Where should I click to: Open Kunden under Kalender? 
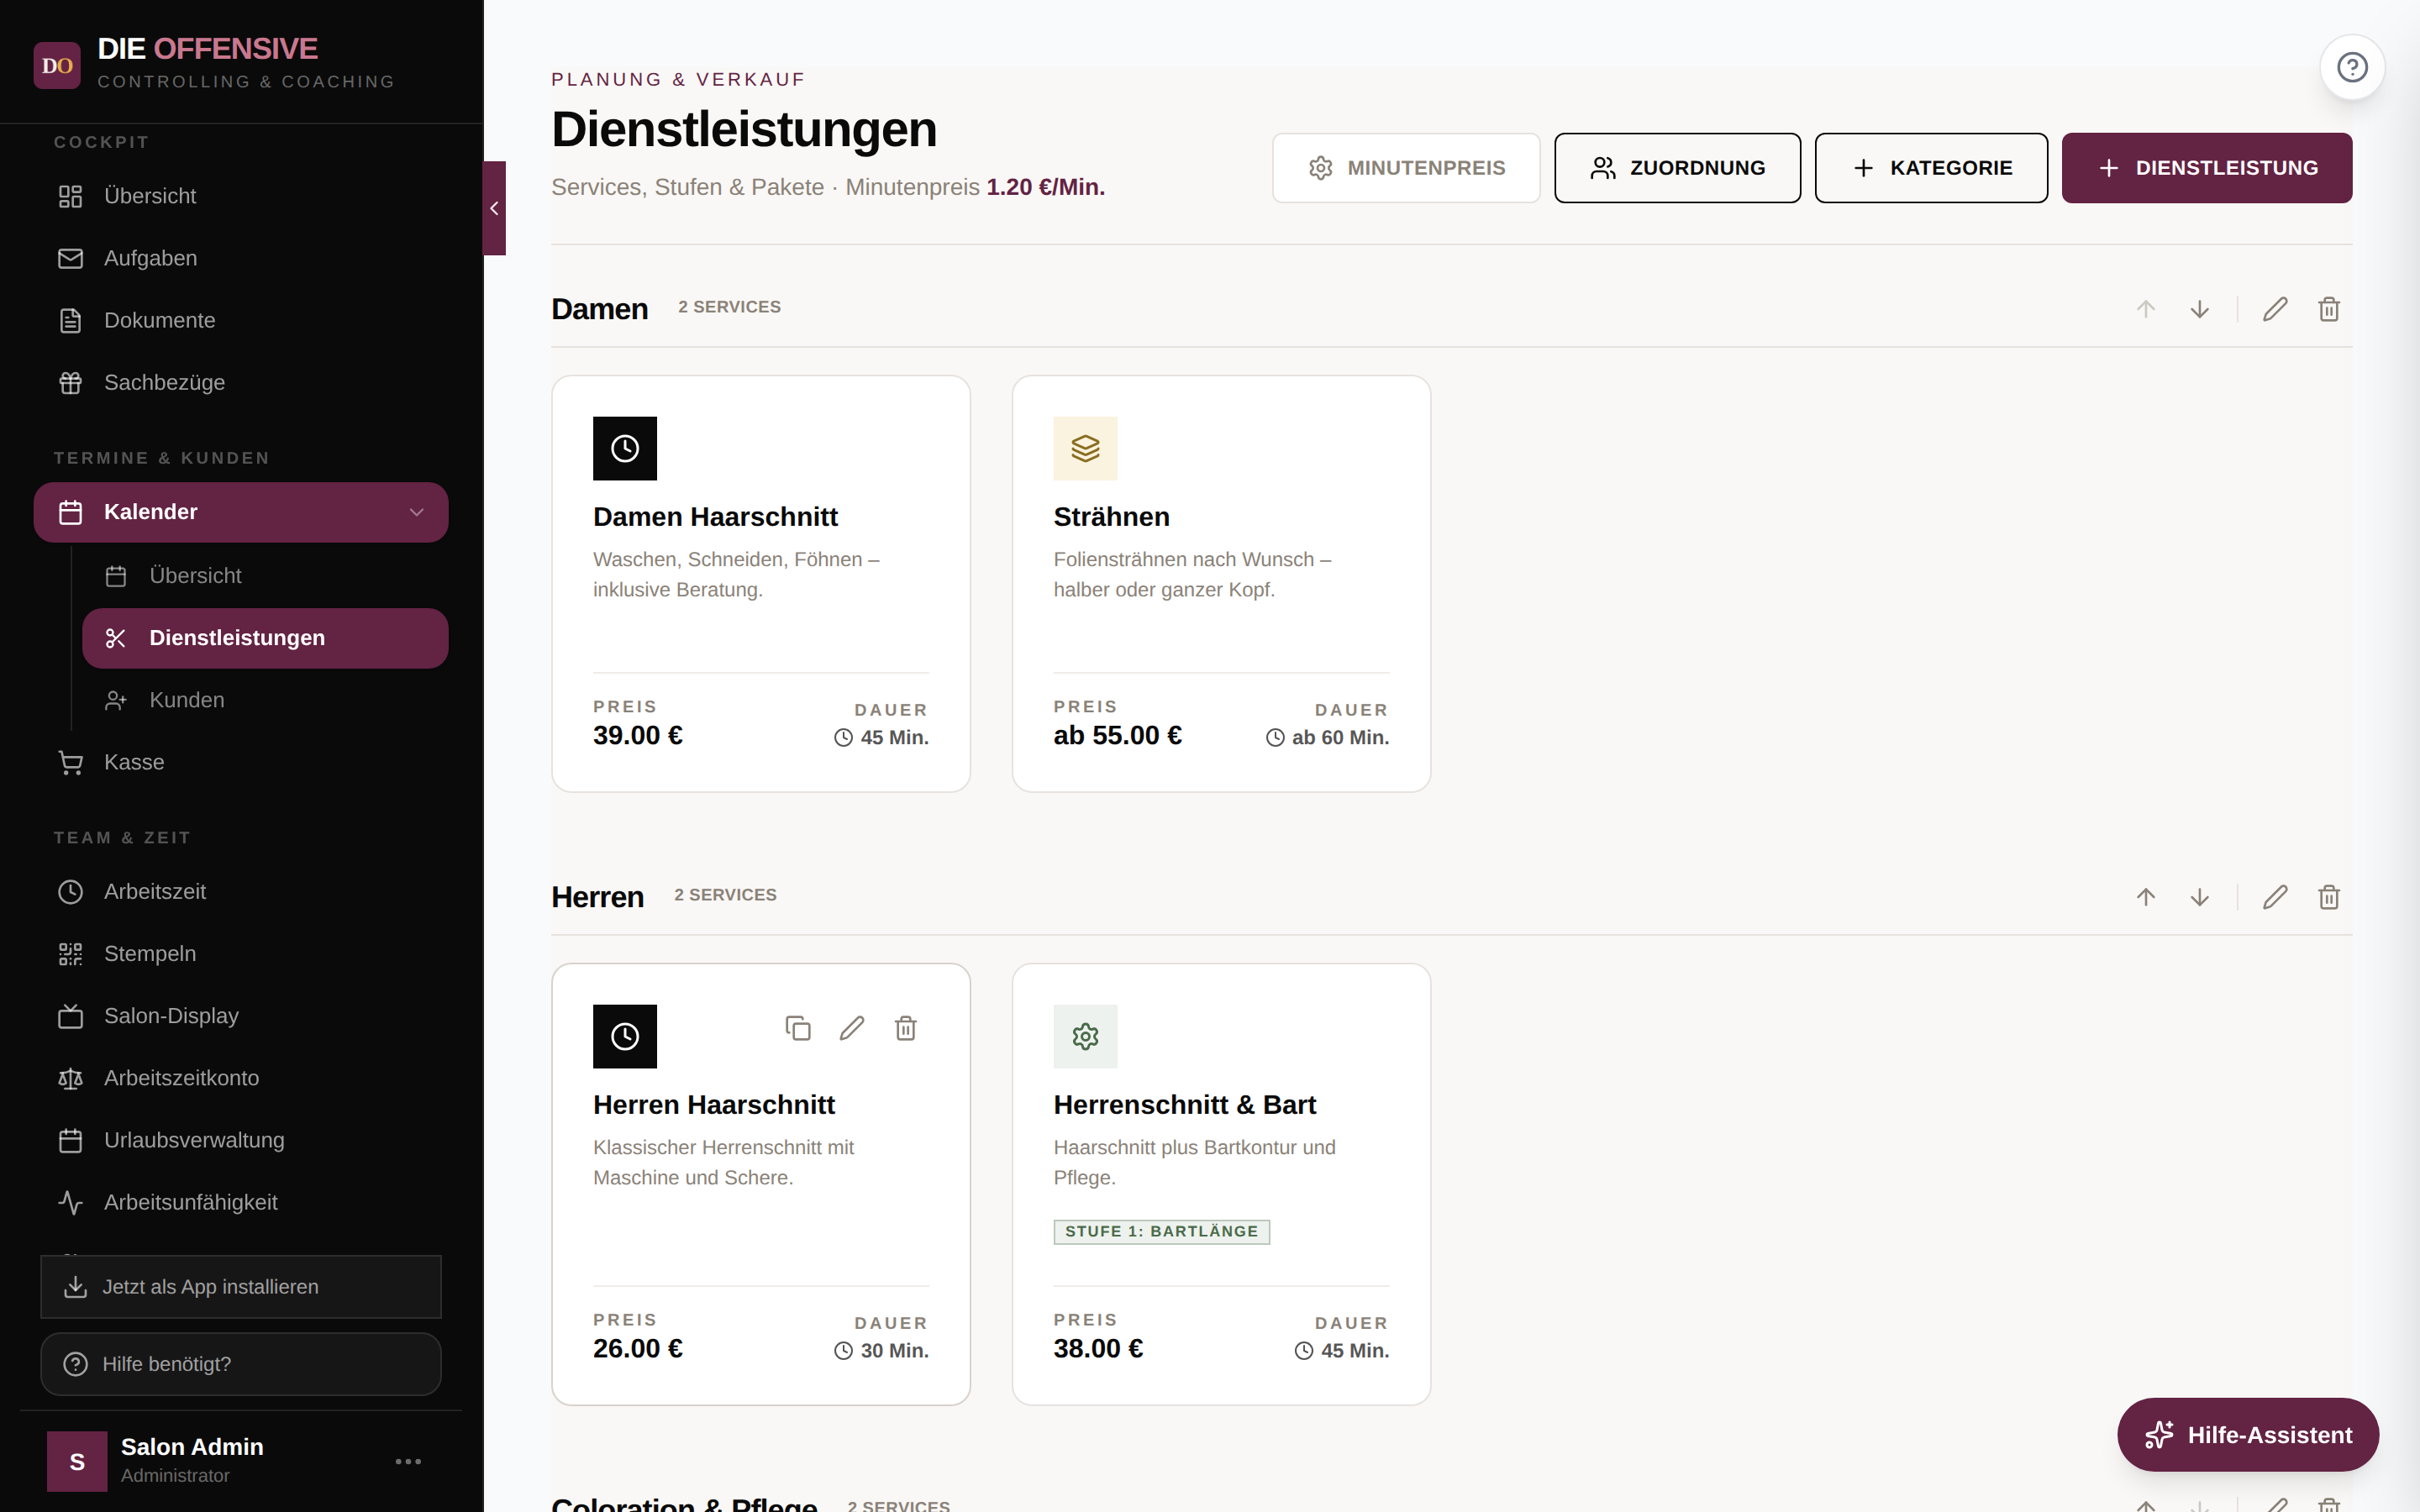pyautogui.click(x=265, y=700)
